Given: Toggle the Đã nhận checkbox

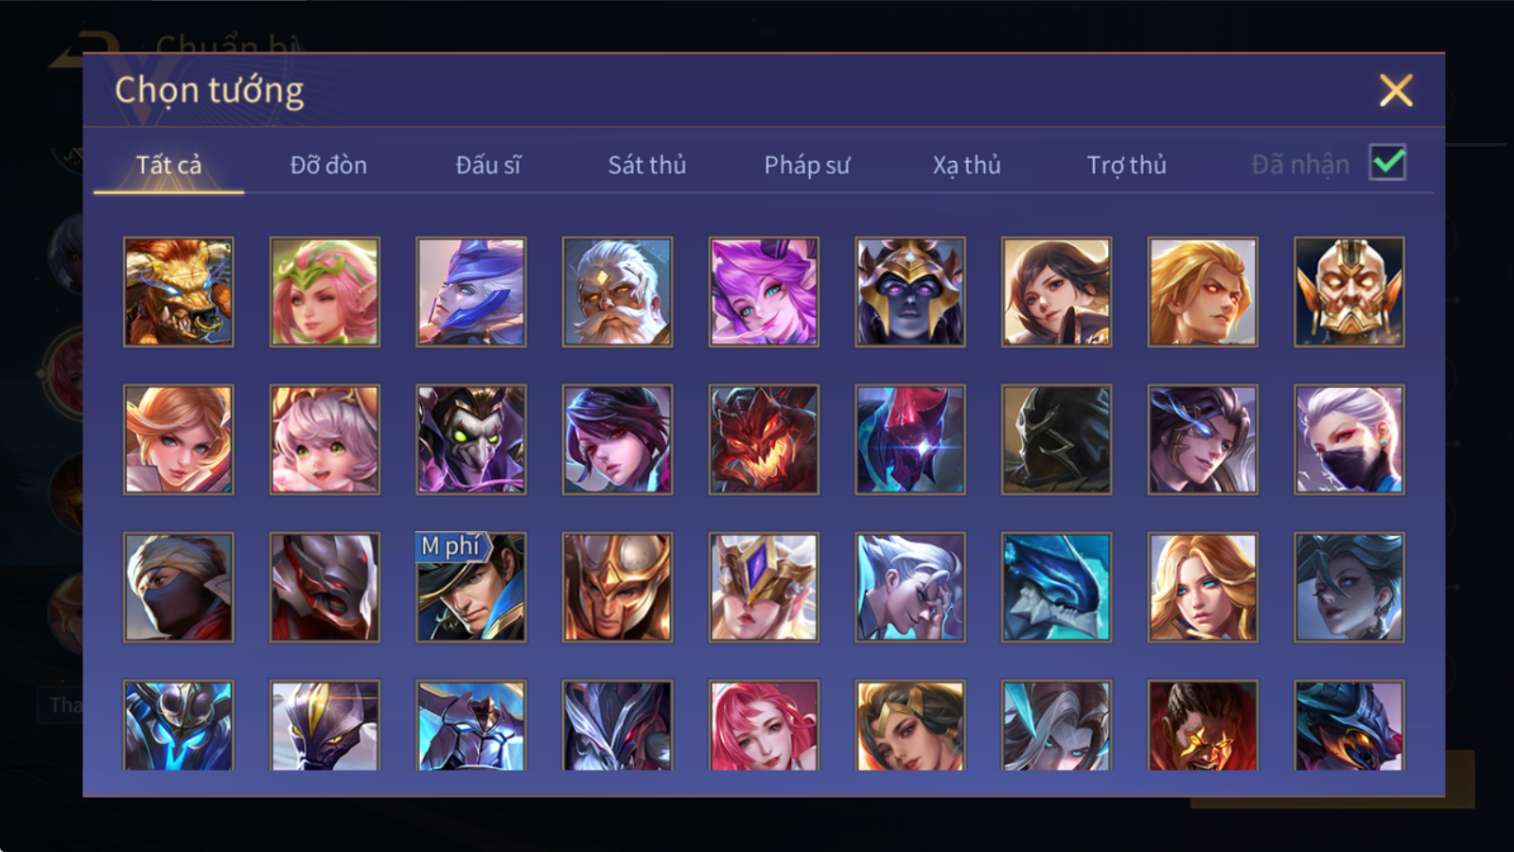Looking at the screenshot, I should pyautogui.click(x=1388, y=163).
